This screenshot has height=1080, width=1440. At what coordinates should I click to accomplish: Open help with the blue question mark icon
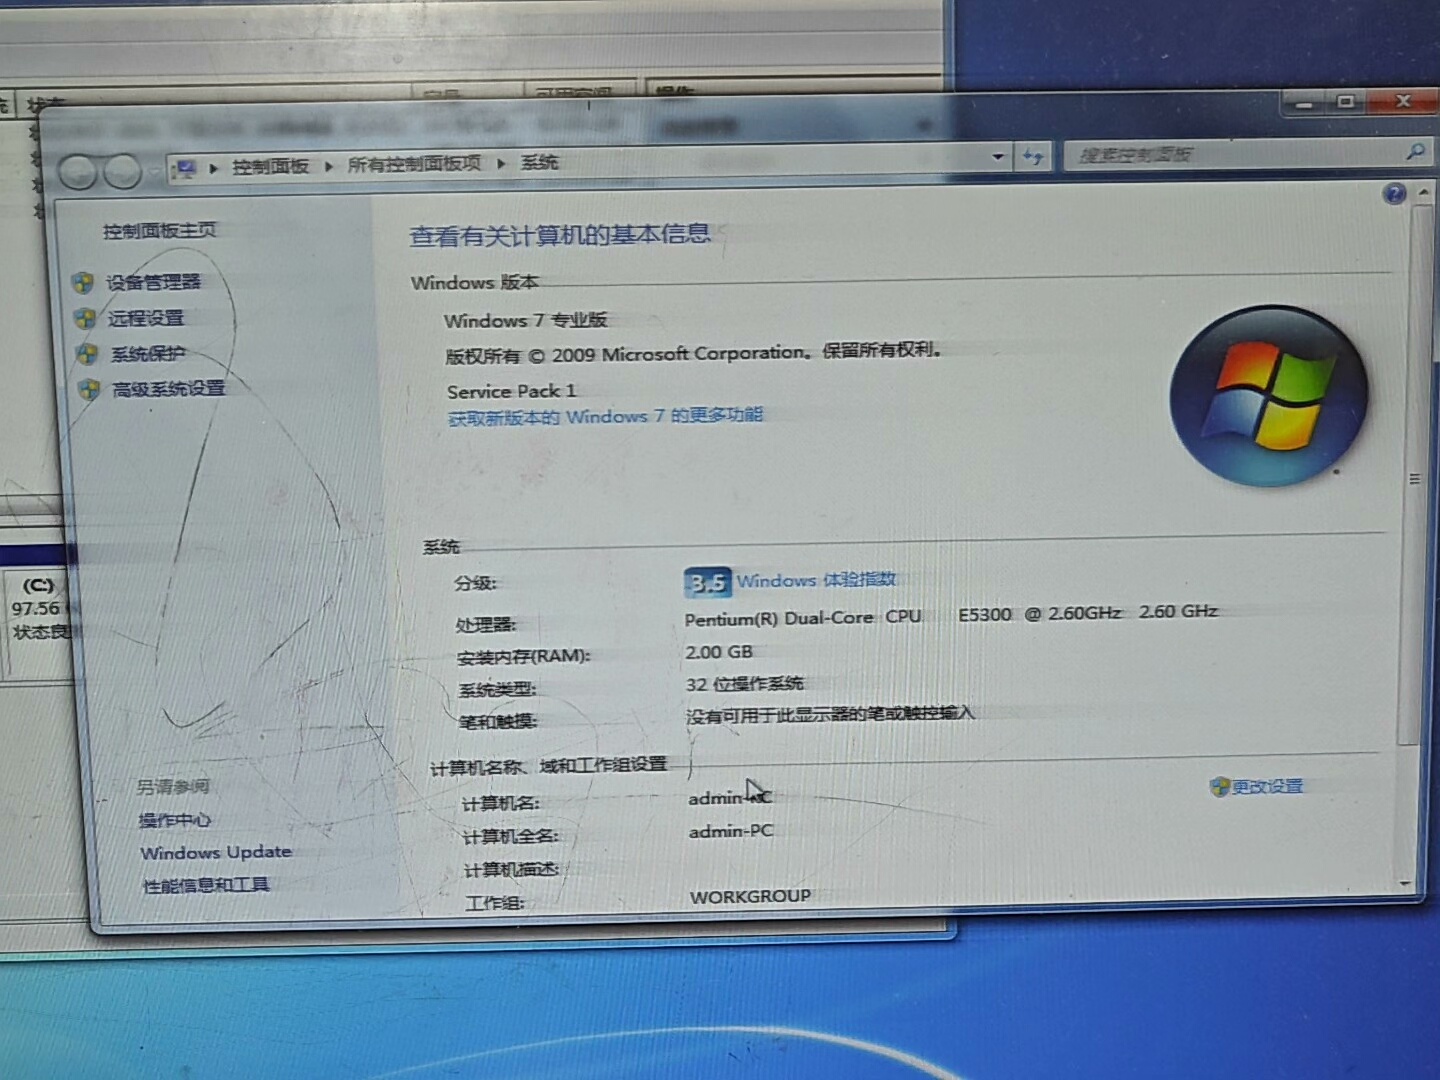coord(1394,194)
